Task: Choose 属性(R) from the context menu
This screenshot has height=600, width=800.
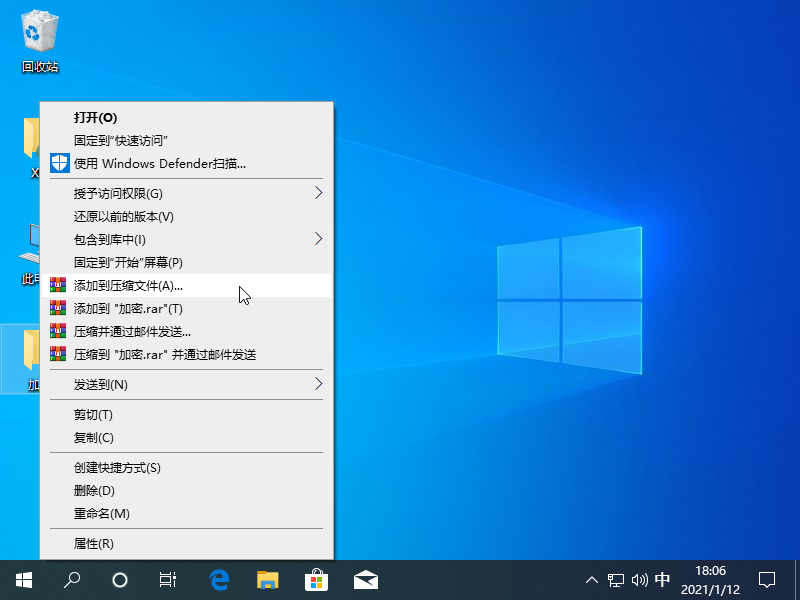Action: click(94, 544)
